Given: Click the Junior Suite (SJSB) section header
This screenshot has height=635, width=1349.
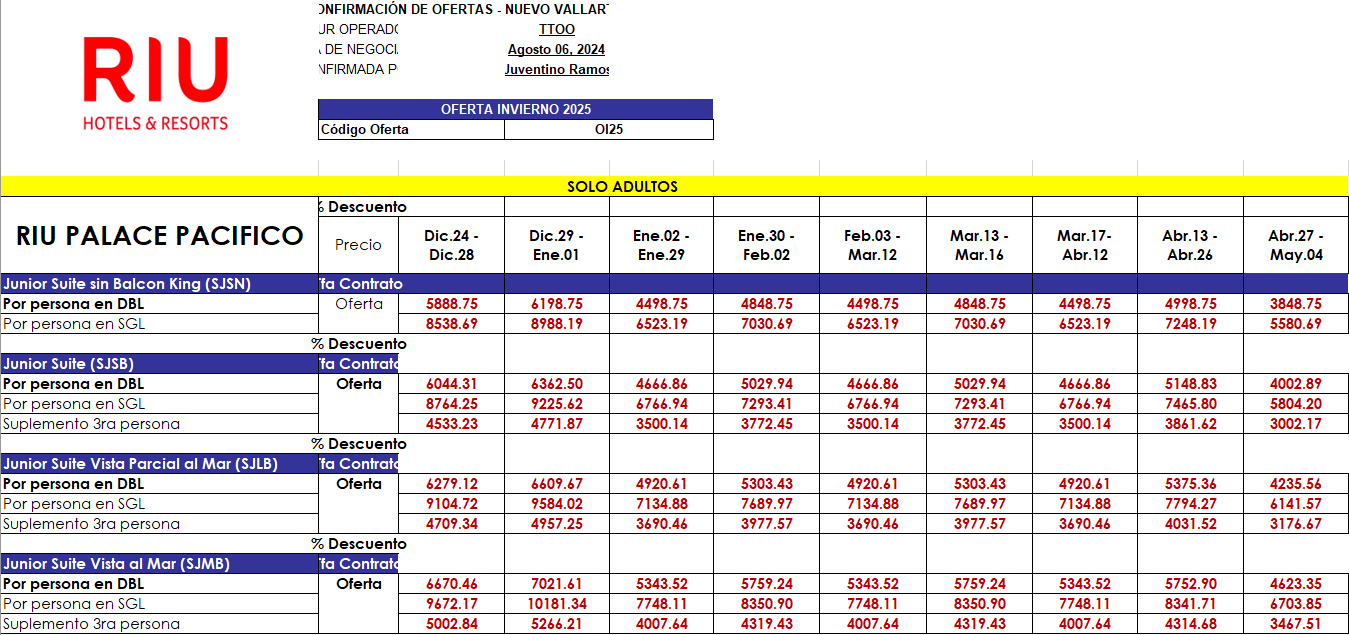Looking at the screenshot, I should pyautogui.click(x=159, y=364).
